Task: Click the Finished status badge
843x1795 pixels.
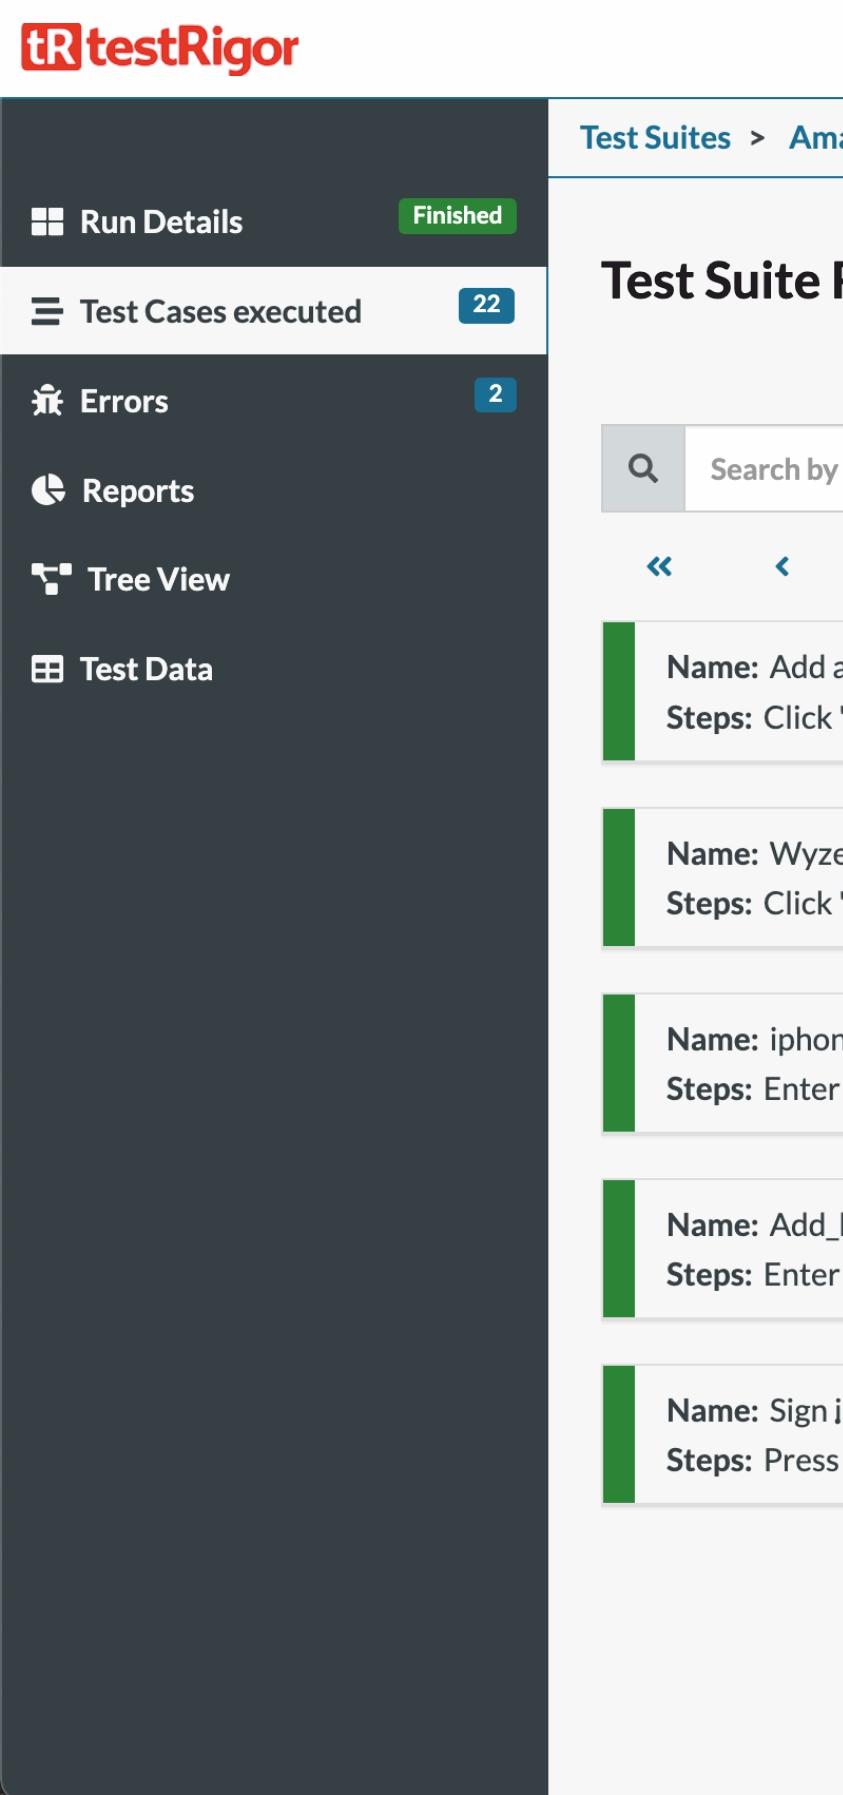Action: [457, 216]
